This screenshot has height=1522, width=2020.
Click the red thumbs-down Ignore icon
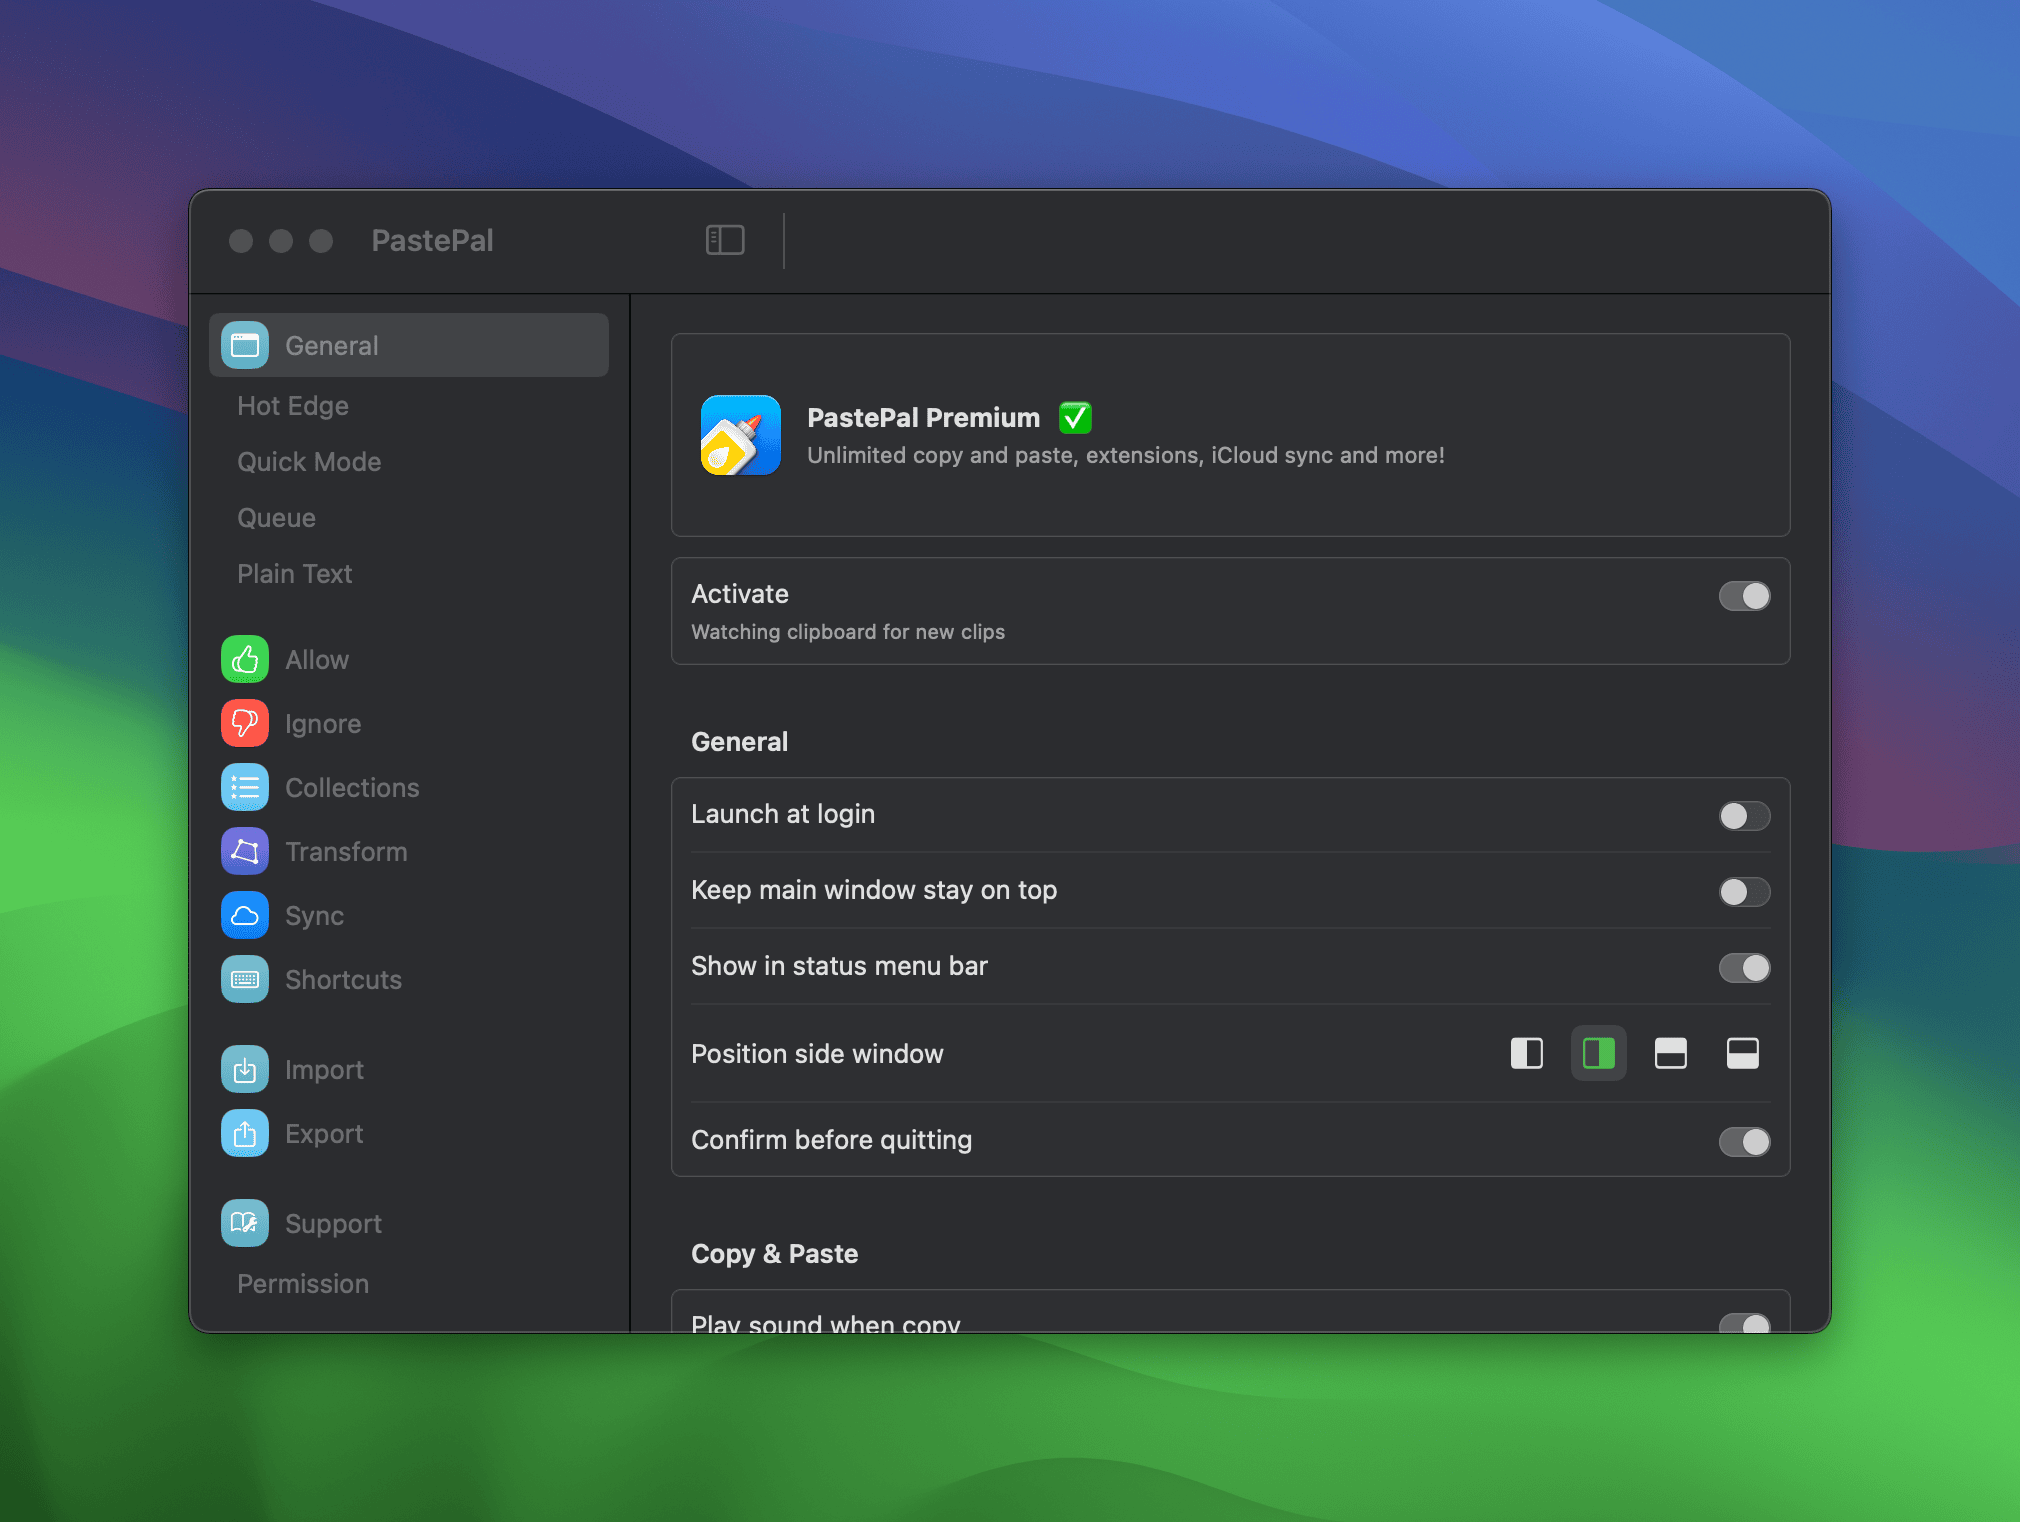[245, 723]
